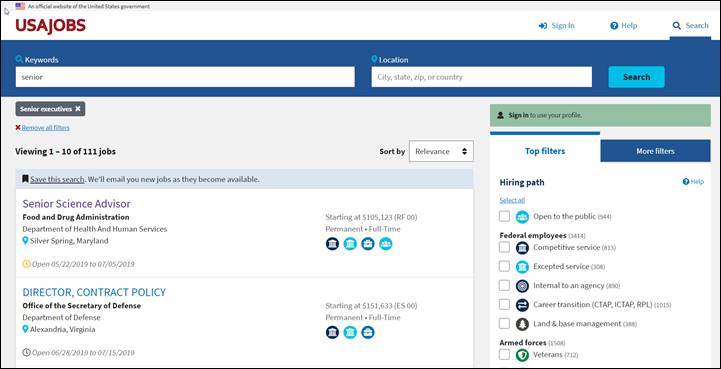Click the Excepted service icon in filters
The height and width of the screenshot is (369, 721).
(x=522, y=267)
